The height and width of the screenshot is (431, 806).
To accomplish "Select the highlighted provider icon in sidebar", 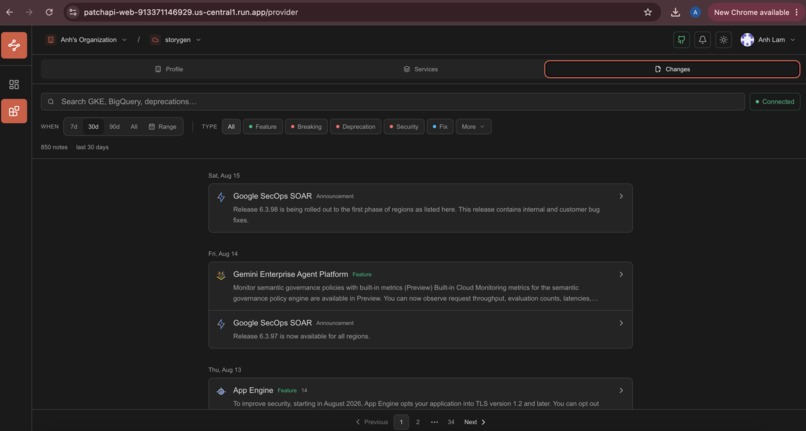I will tap(14, 111).
